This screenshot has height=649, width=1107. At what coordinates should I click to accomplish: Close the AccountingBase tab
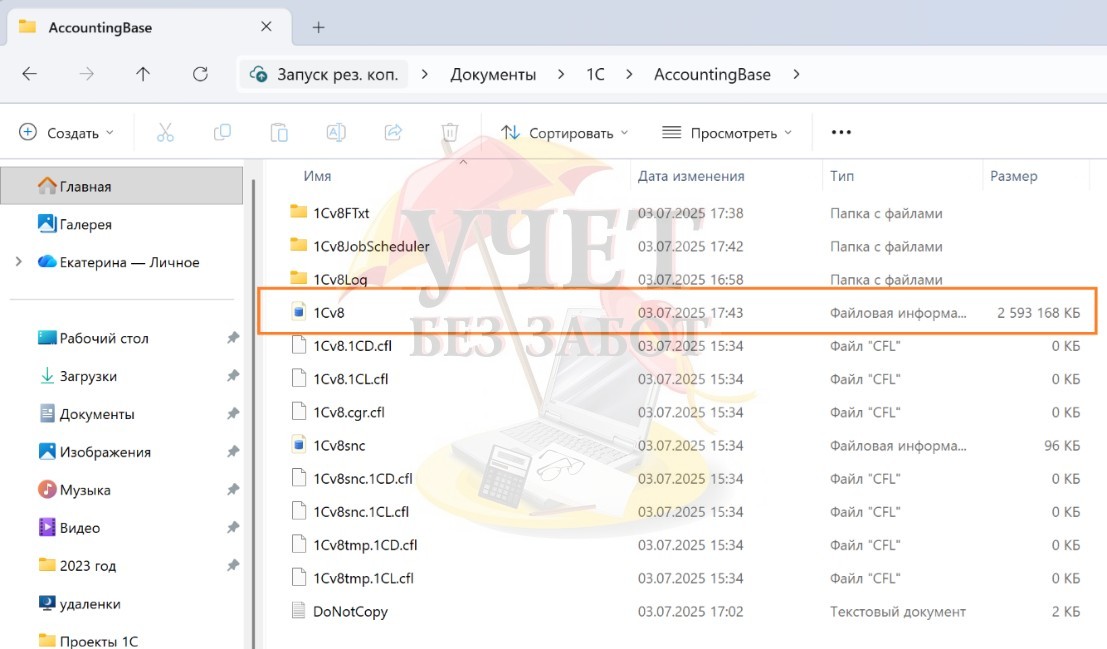tap(266, 27)
